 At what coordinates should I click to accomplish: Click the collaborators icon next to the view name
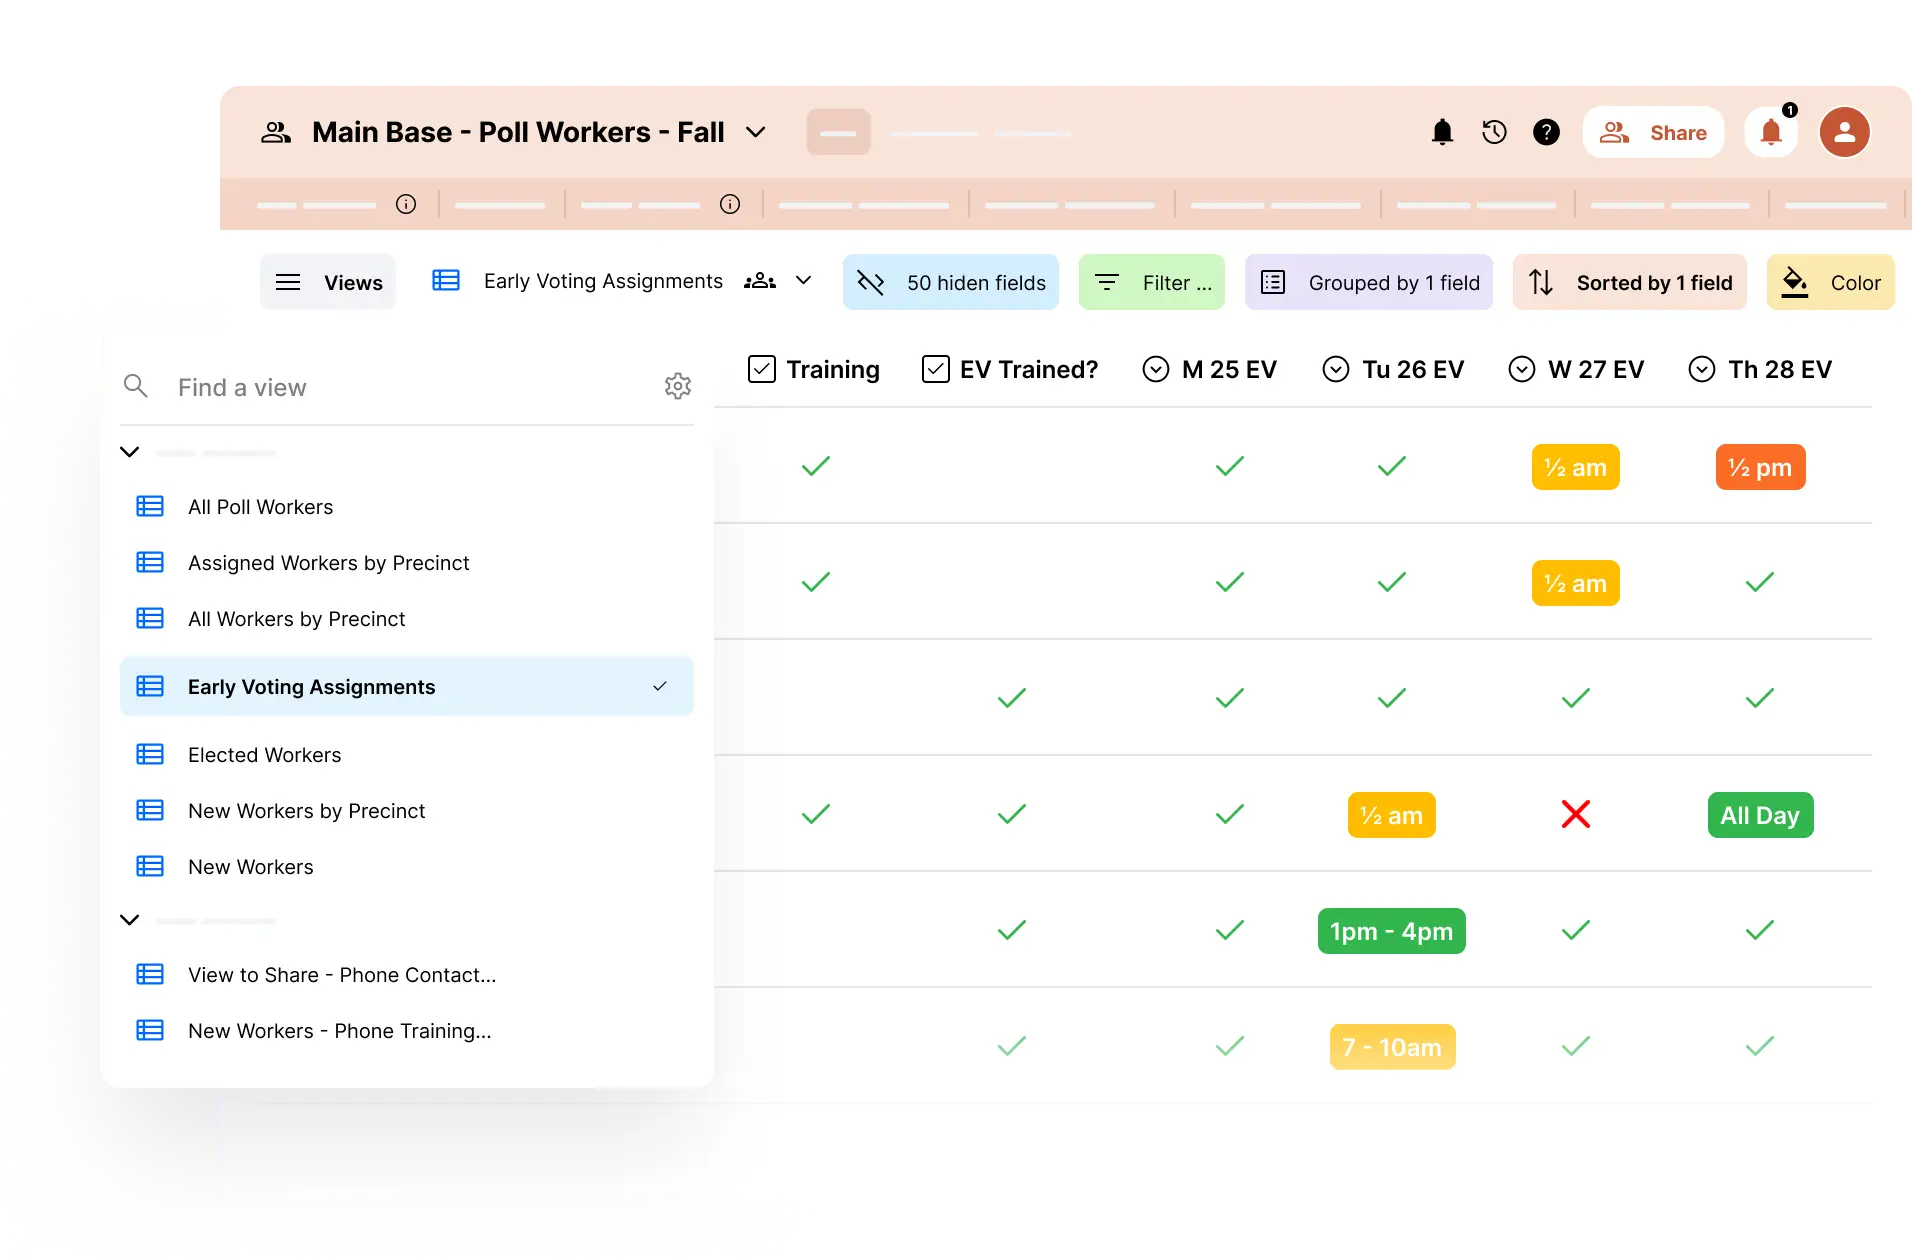pos(762,281)
